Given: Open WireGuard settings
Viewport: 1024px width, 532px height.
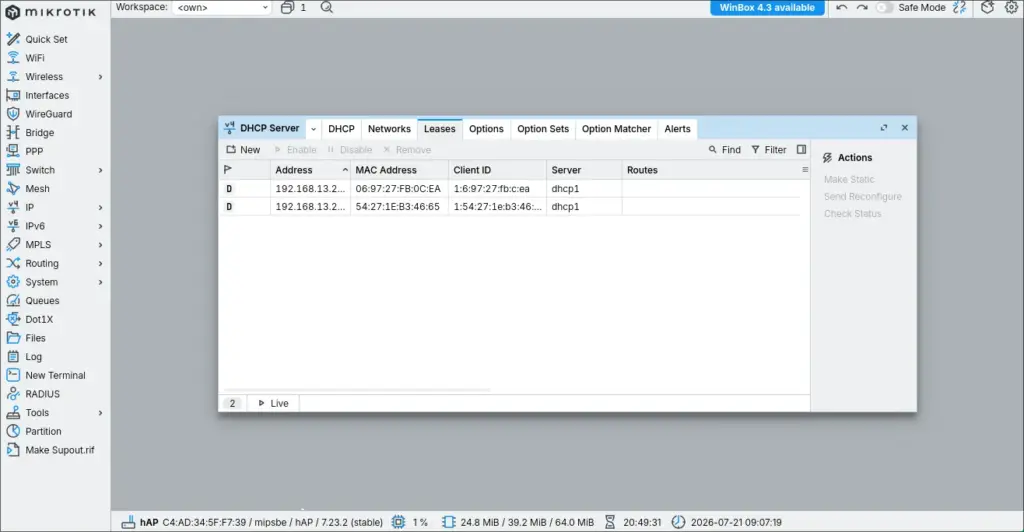Looking at the screenshot, I should coord(39,114).
